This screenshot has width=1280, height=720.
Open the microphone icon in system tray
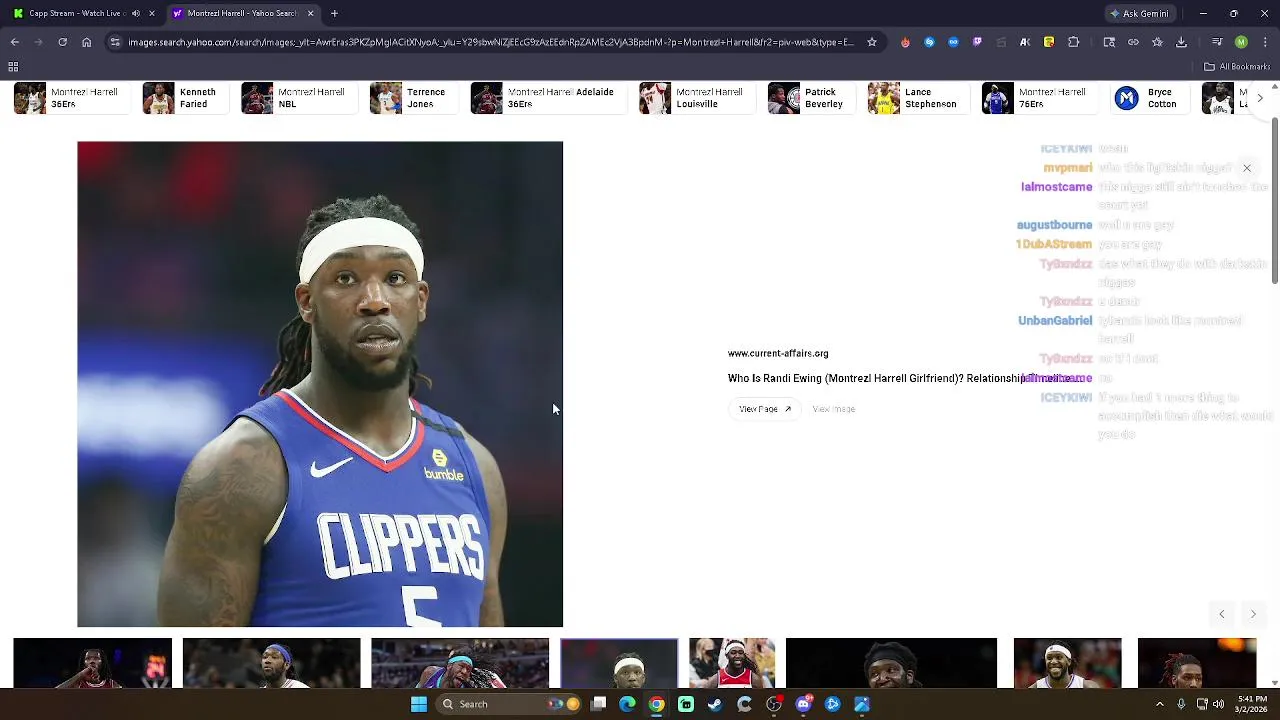1182,704
